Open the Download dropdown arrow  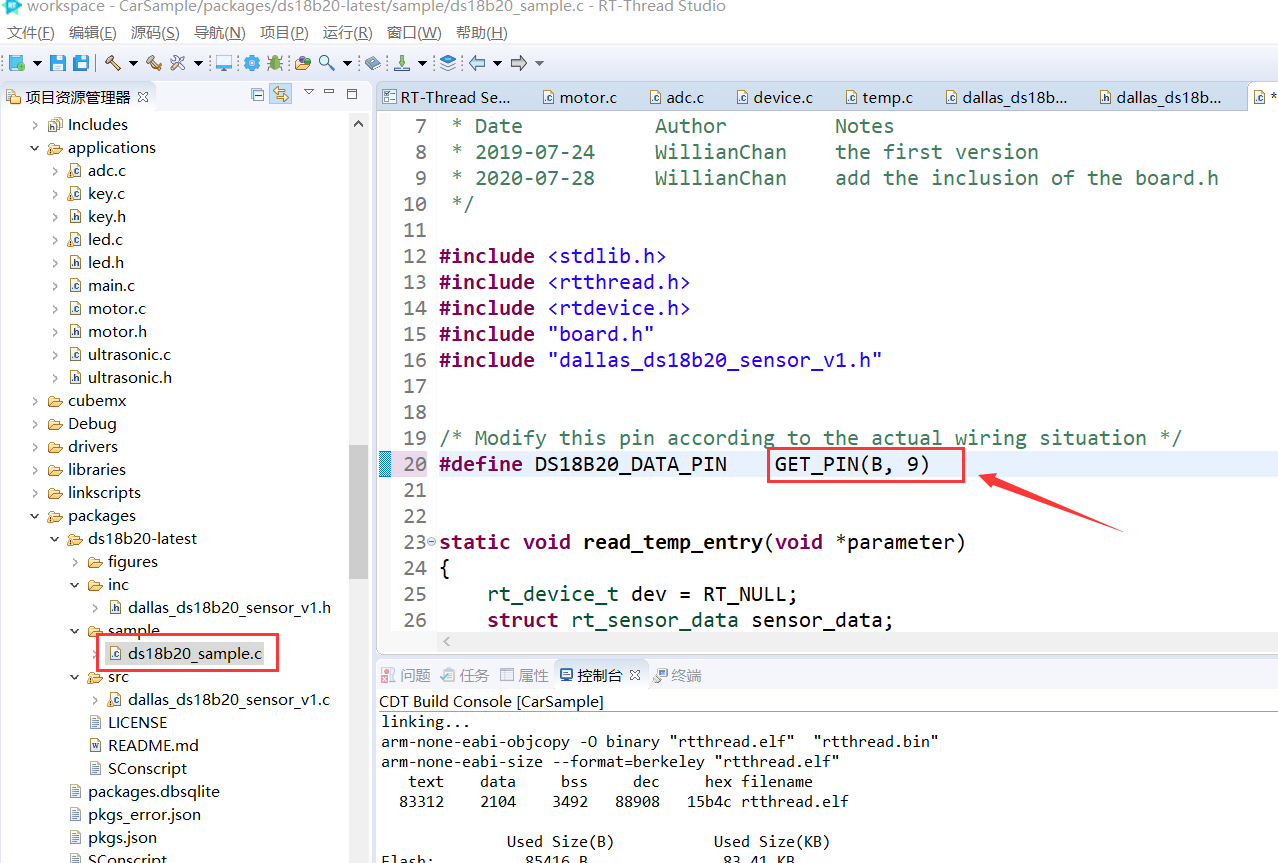[422, 63]
